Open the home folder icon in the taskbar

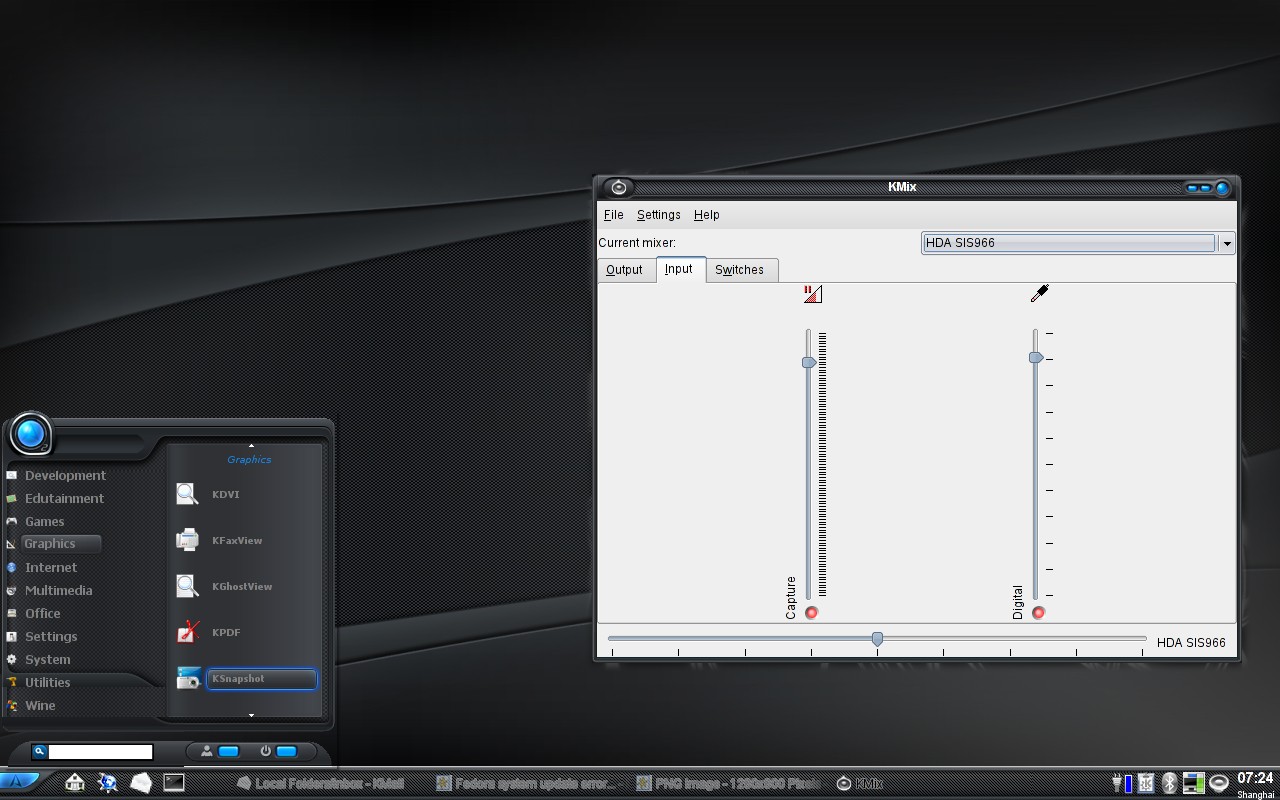[75, 782]
